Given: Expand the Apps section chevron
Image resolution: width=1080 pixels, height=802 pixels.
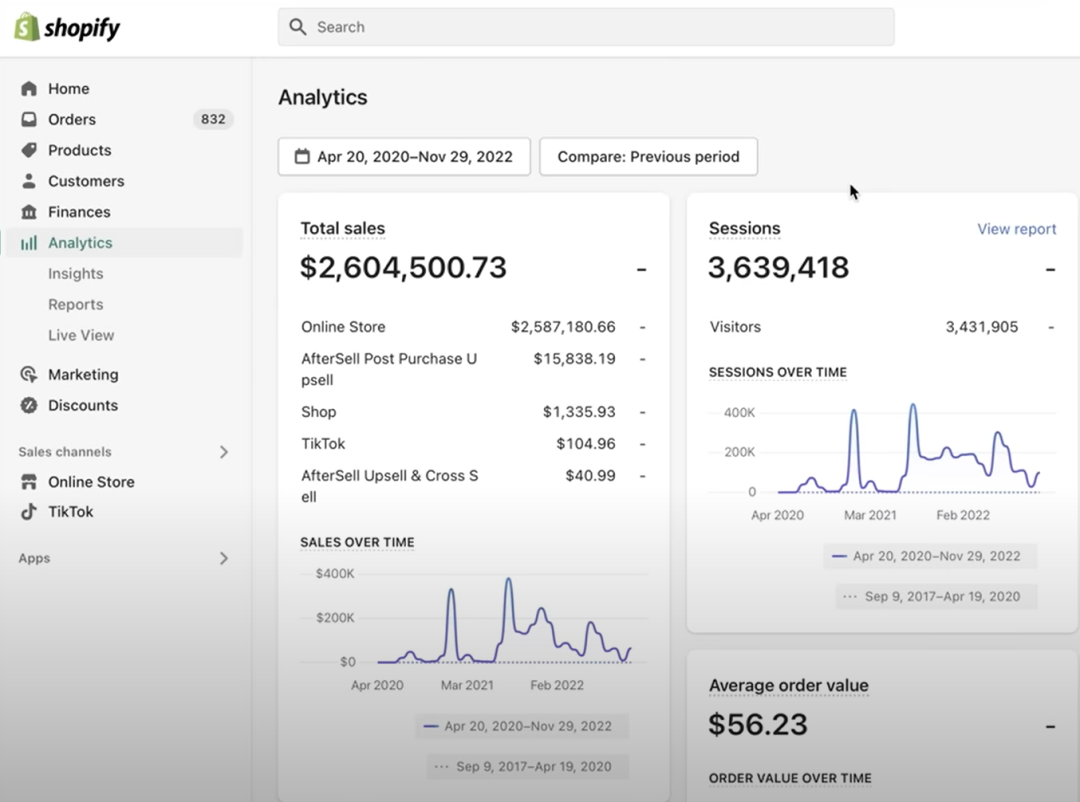Looking at the screenshot, I should click(224, 558).
